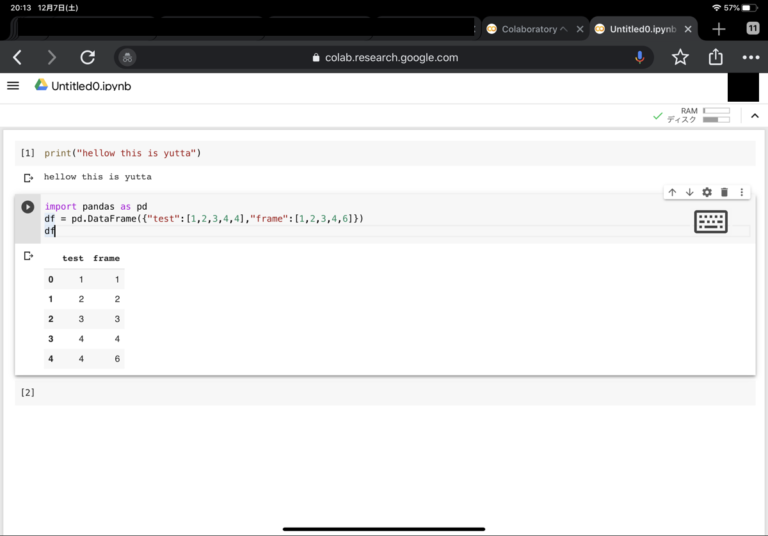This screenshot has height=536, width=768.
Task: Move the cell down with the arrow
Action: pyautogui.click(x=689, y=192)
